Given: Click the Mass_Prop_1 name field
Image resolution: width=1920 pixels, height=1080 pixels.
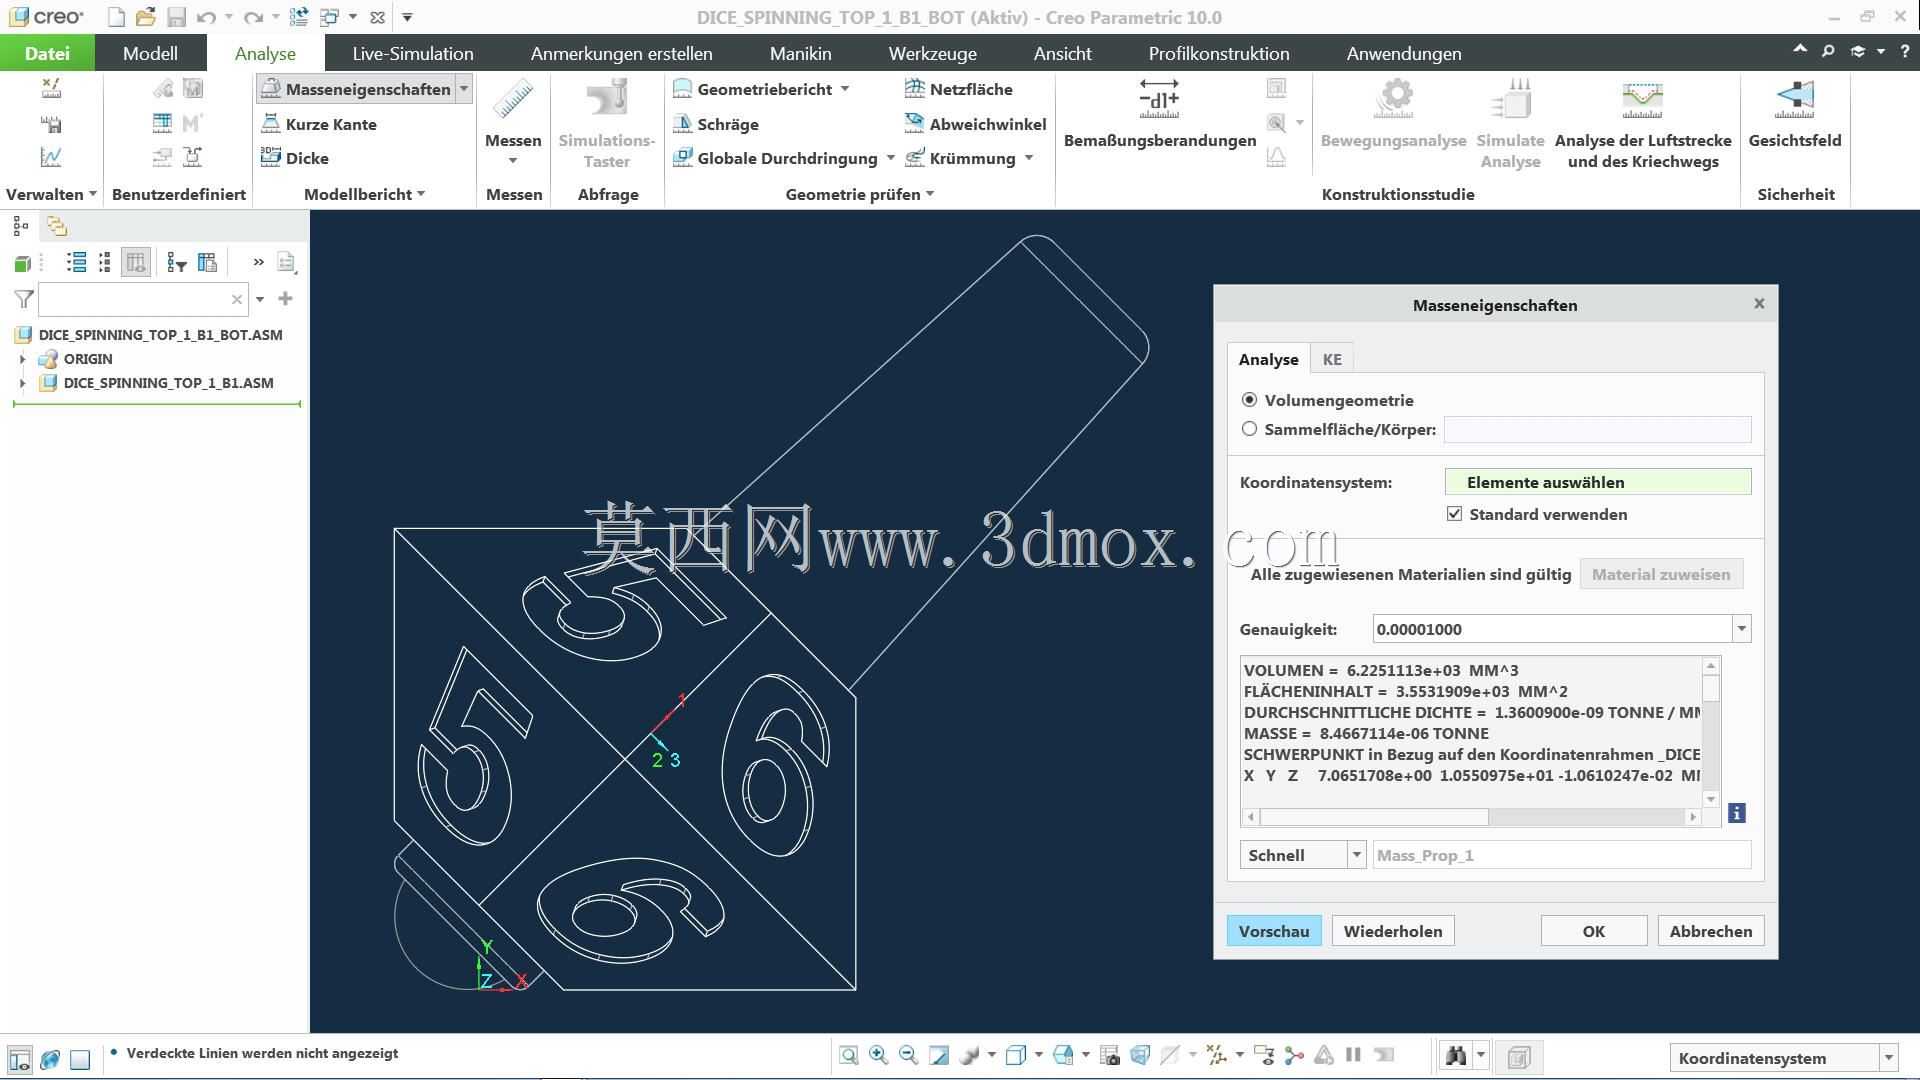Looking at the screenshot, I should [x=1561, y=855].
